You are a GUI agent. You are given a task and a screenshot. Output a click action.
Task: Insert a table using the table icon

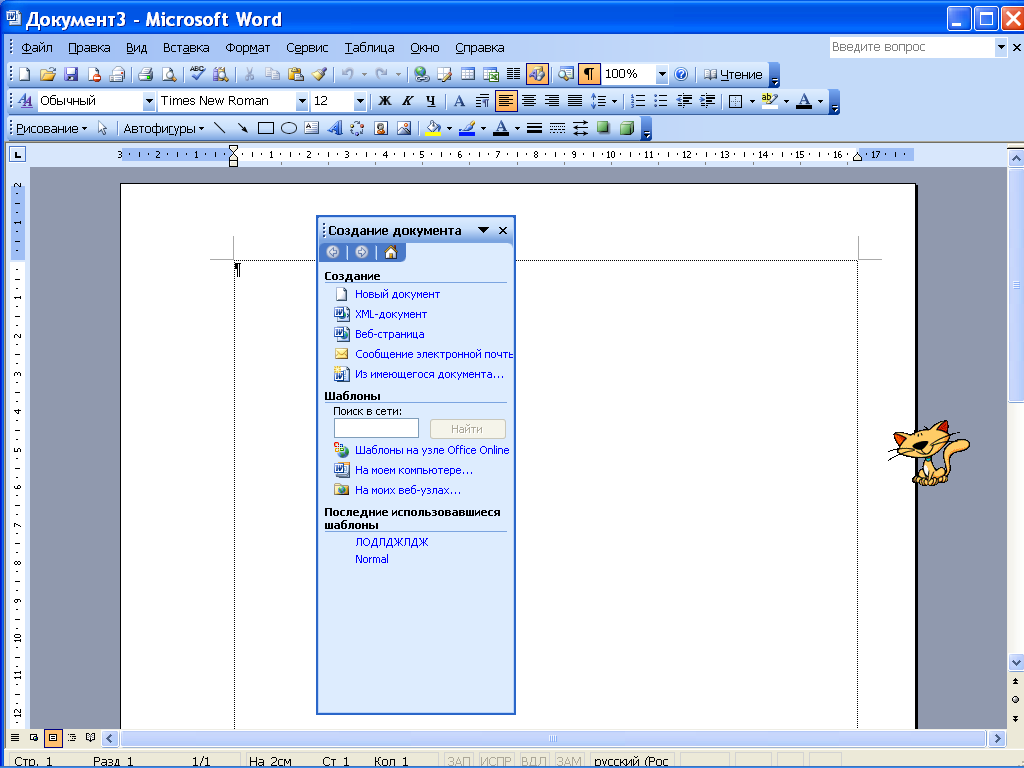469,74
